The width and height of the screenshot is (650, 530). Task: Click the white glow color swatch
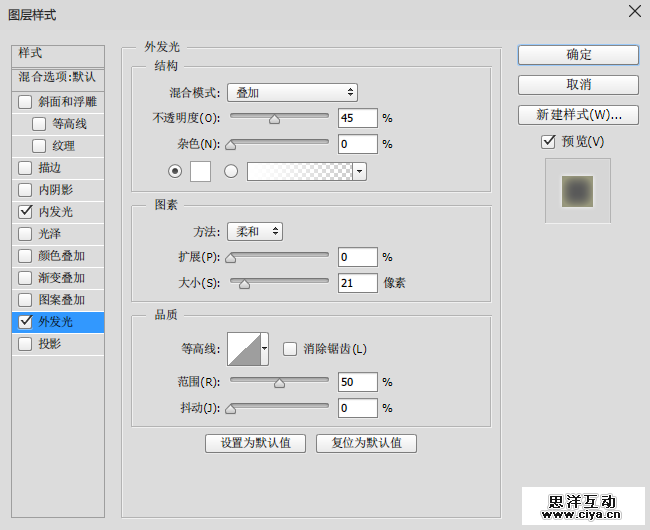[200, 171]
